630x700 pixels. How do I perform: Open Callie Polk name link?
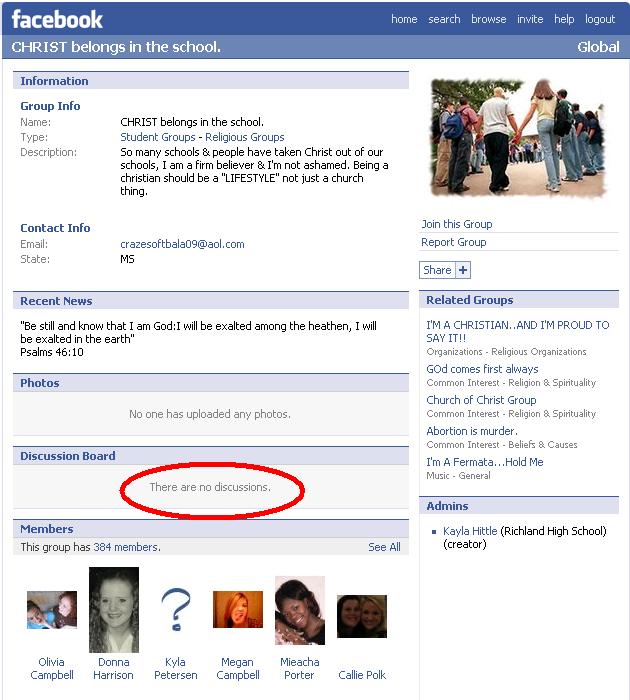362,675
